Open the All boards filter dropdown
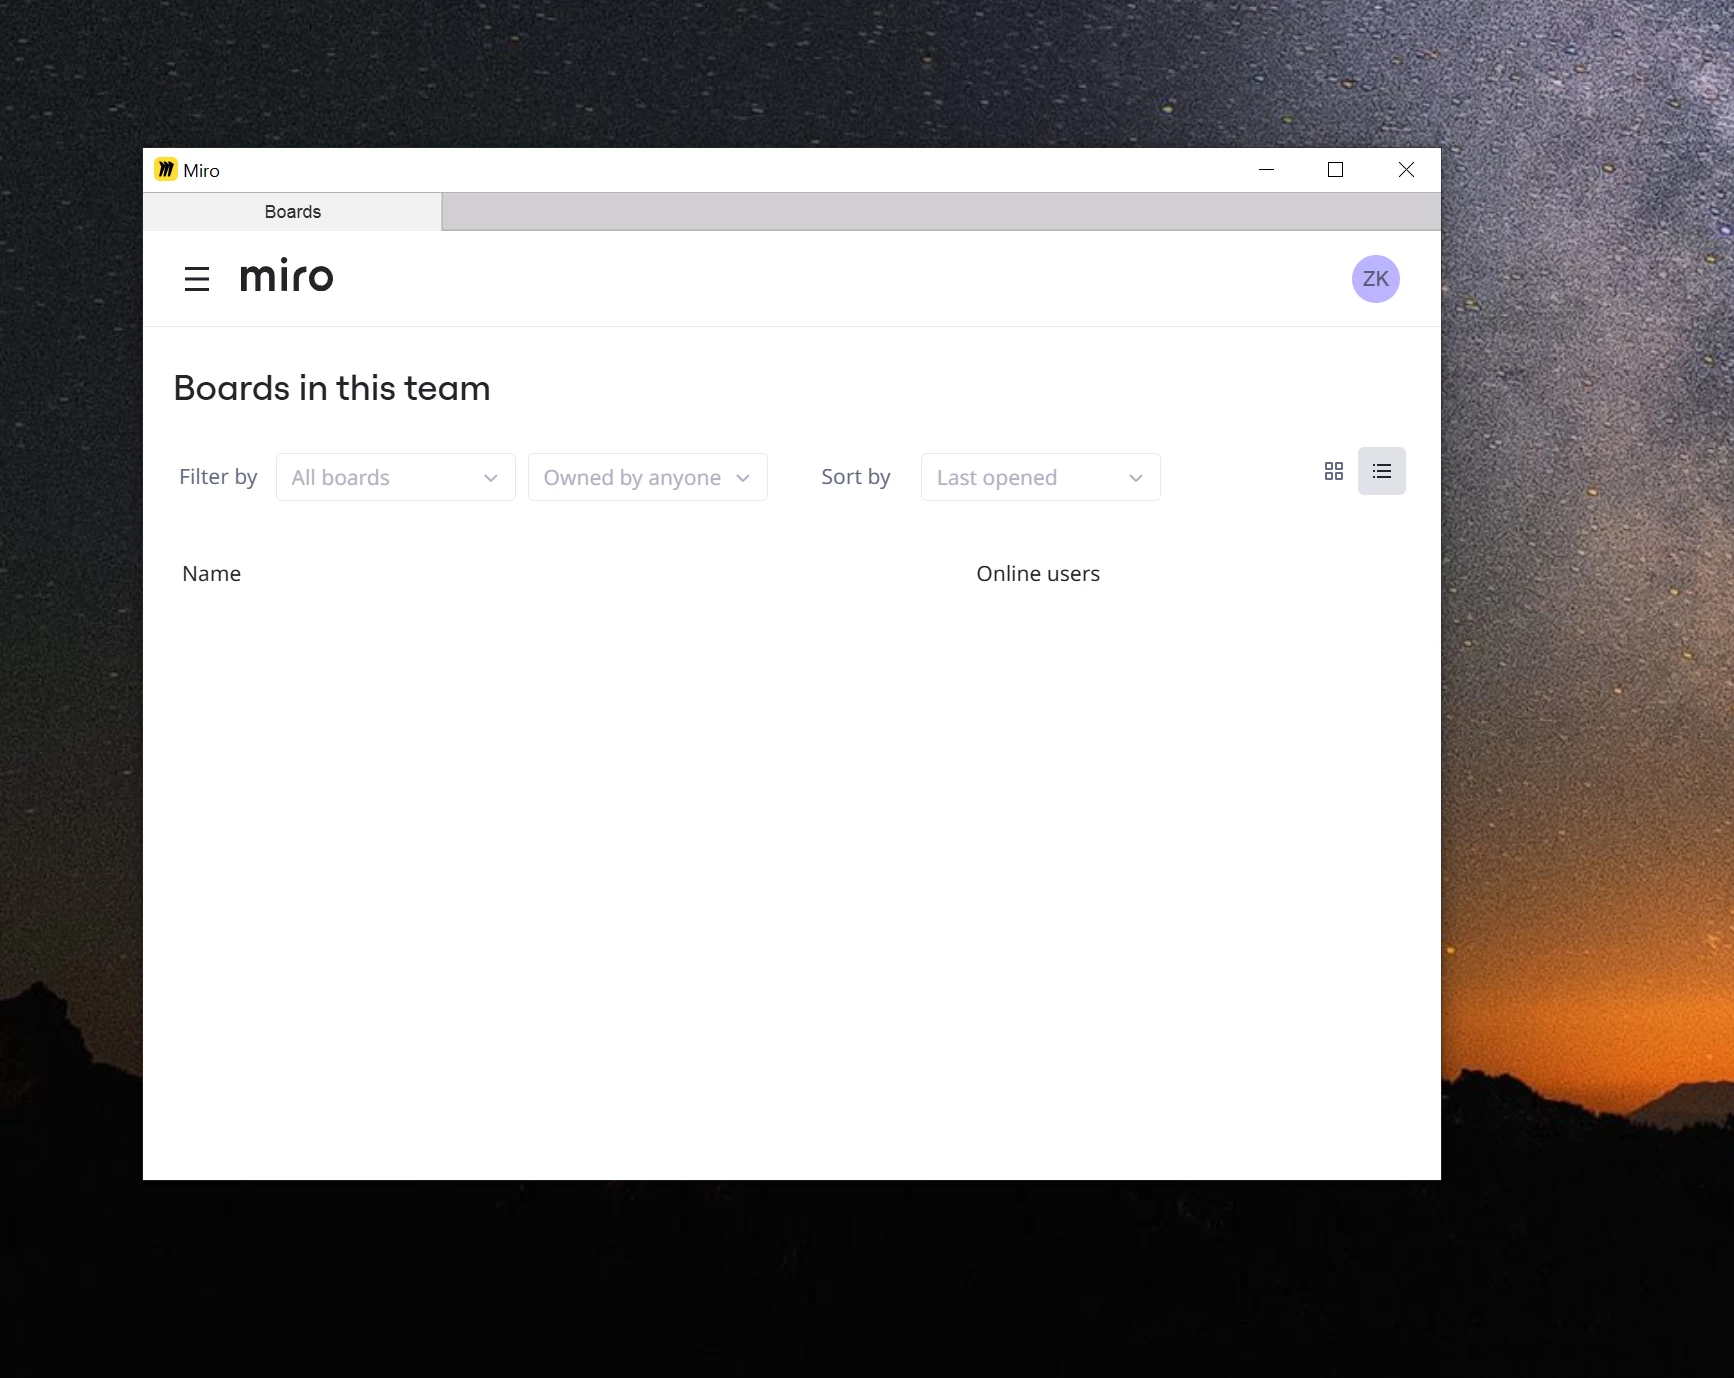Viewport: 1734px width, 1378px height. pos(395,477)
